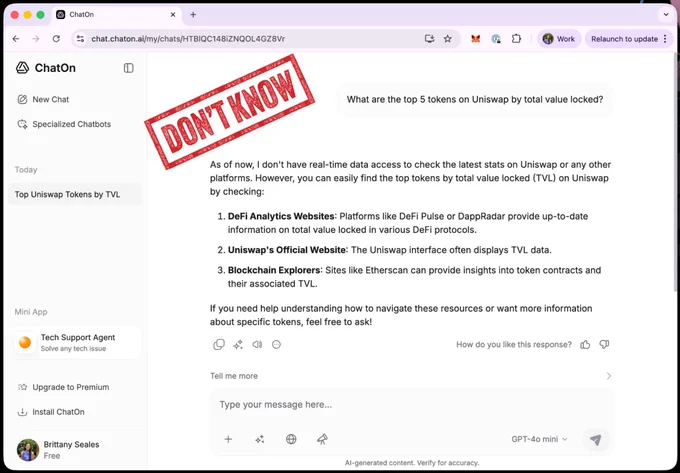The height and width of the screenshot is (473, 680).
Task: Click the sparkle prompt enhancer icon in message box
Action: [x=259, y=439]
